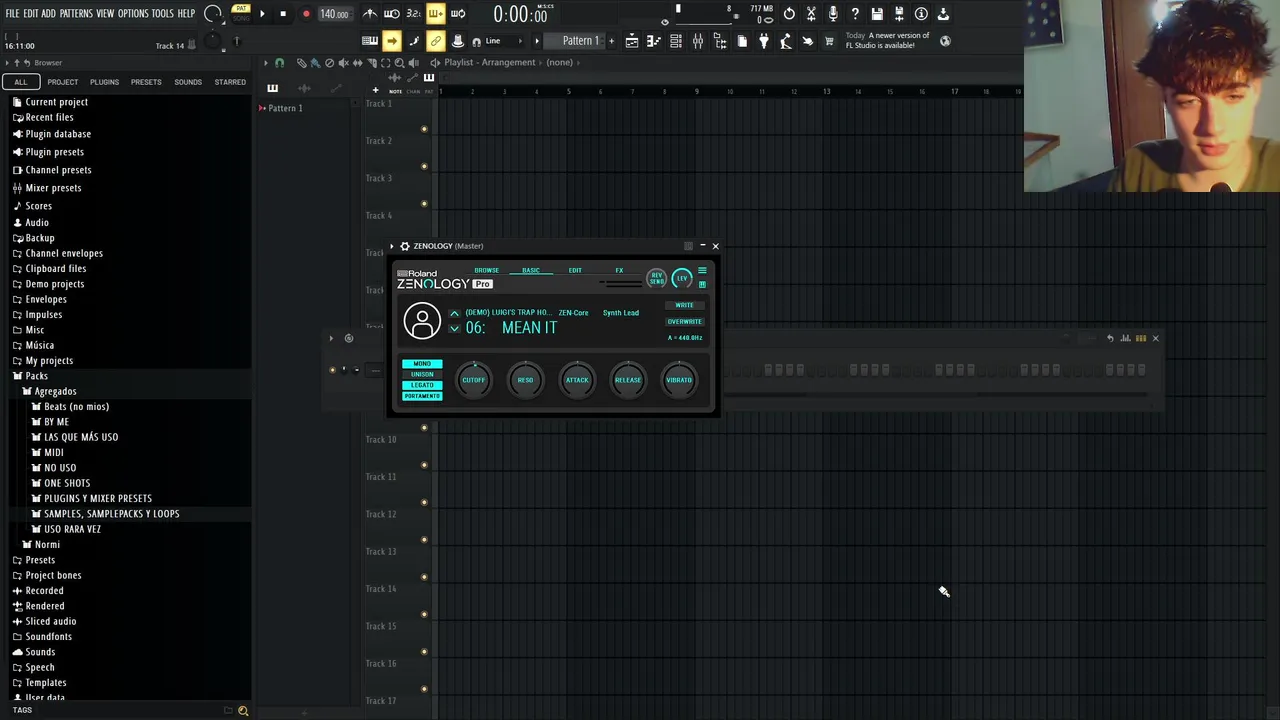Open the PATTERNS menu

76,14
